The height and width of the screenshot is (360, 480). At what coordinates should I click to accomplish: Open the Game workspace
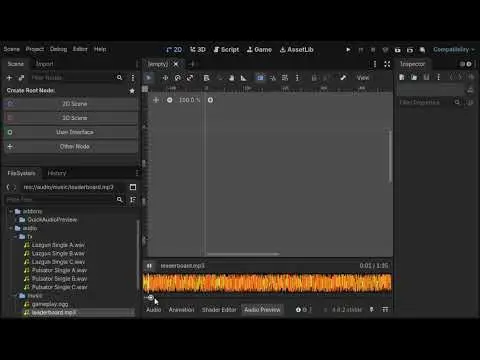click(259, 50)
